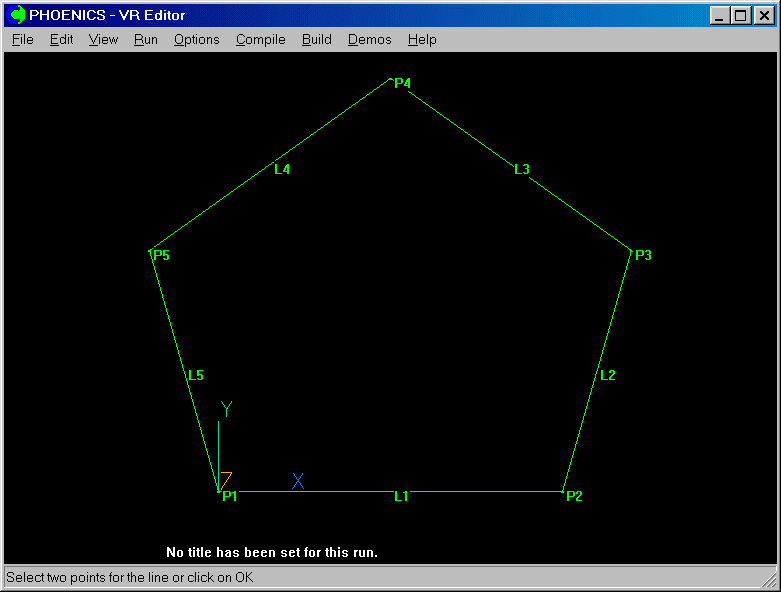Select line L1 label at bottom
Image resolution: width=781 pixels, height=592 pixels.
401,496
